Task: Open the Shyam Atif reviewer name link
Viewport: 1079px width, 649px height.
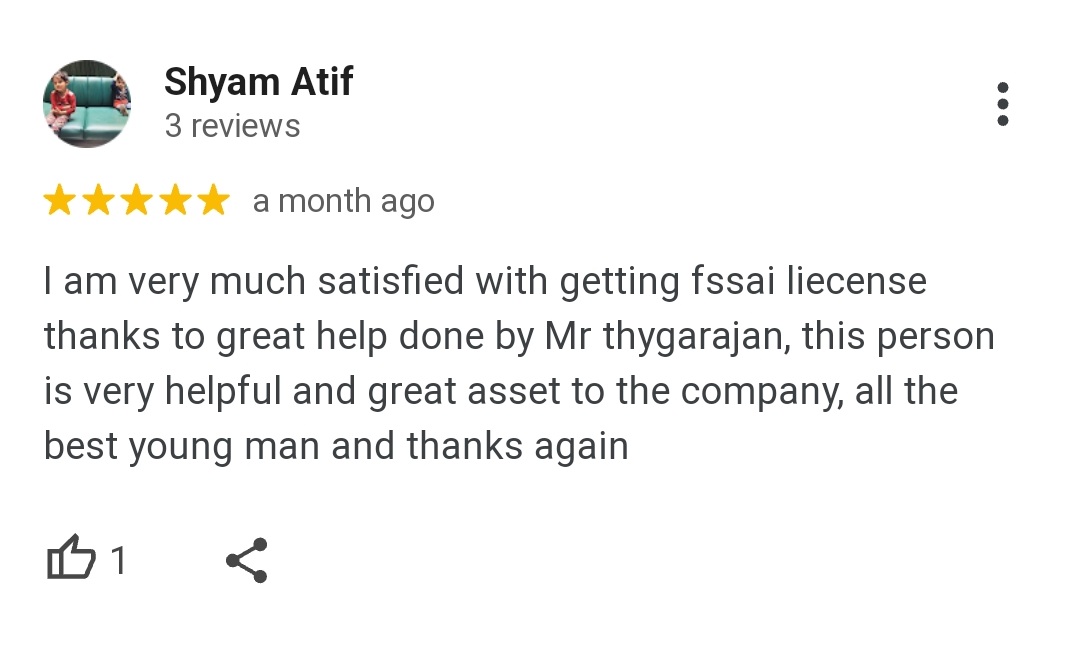Action: coord(259,81)
